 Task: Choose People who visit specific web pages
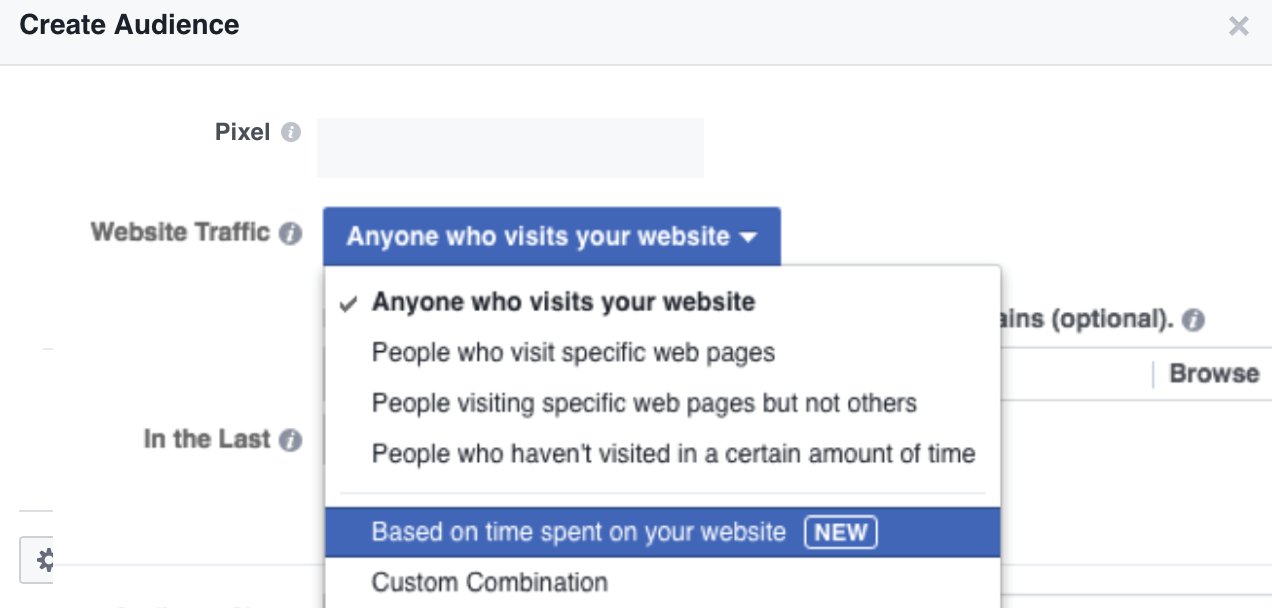click(x=573, y=352)
